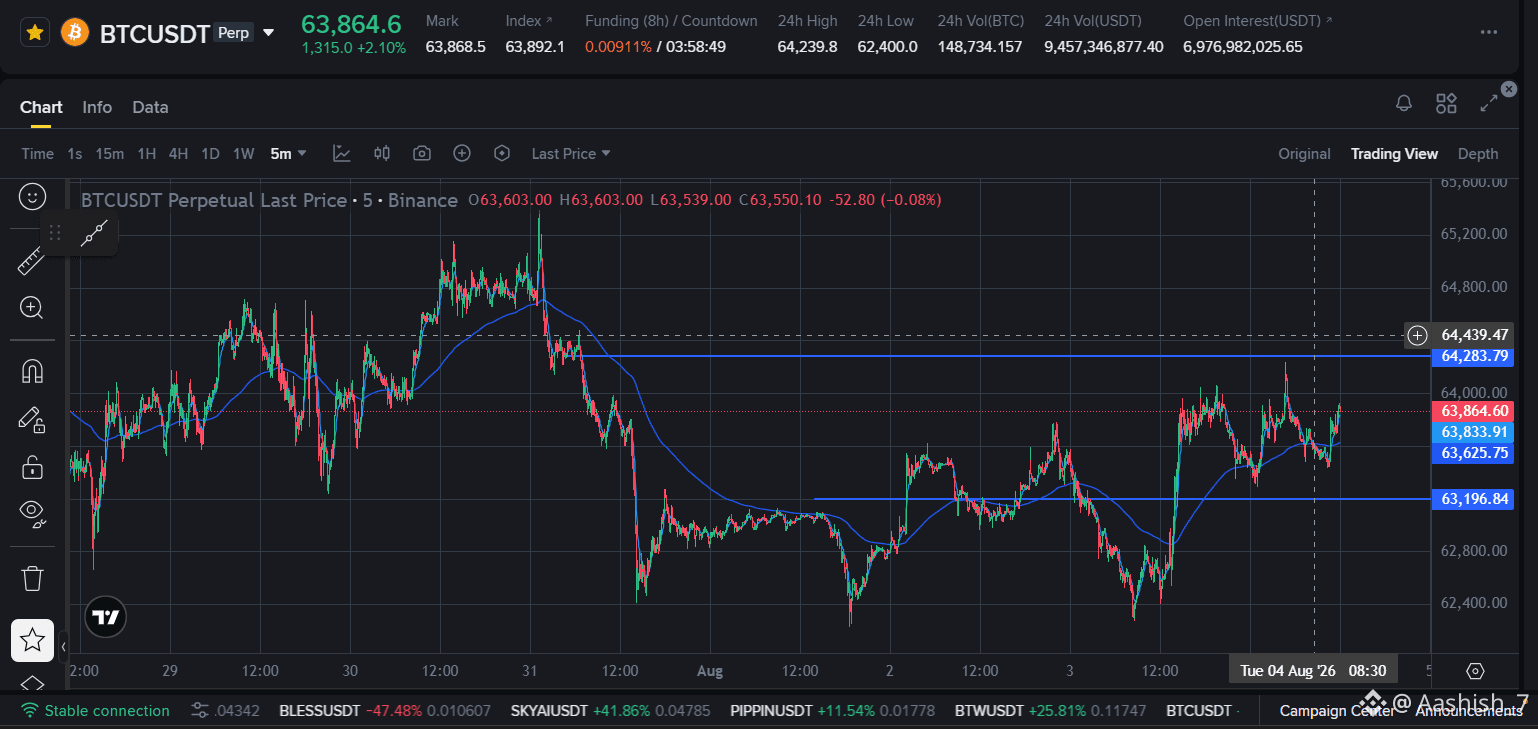Viewport: 1538px width, 729px height.
Task: Open the more options ellipsis menu
Action: click(x=1489, y=32)
